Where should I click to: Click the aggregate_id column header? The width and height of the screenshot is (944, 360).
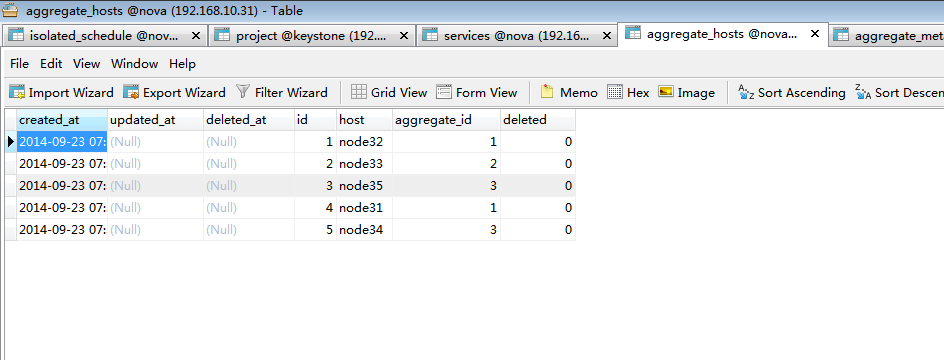pos(446,120)
